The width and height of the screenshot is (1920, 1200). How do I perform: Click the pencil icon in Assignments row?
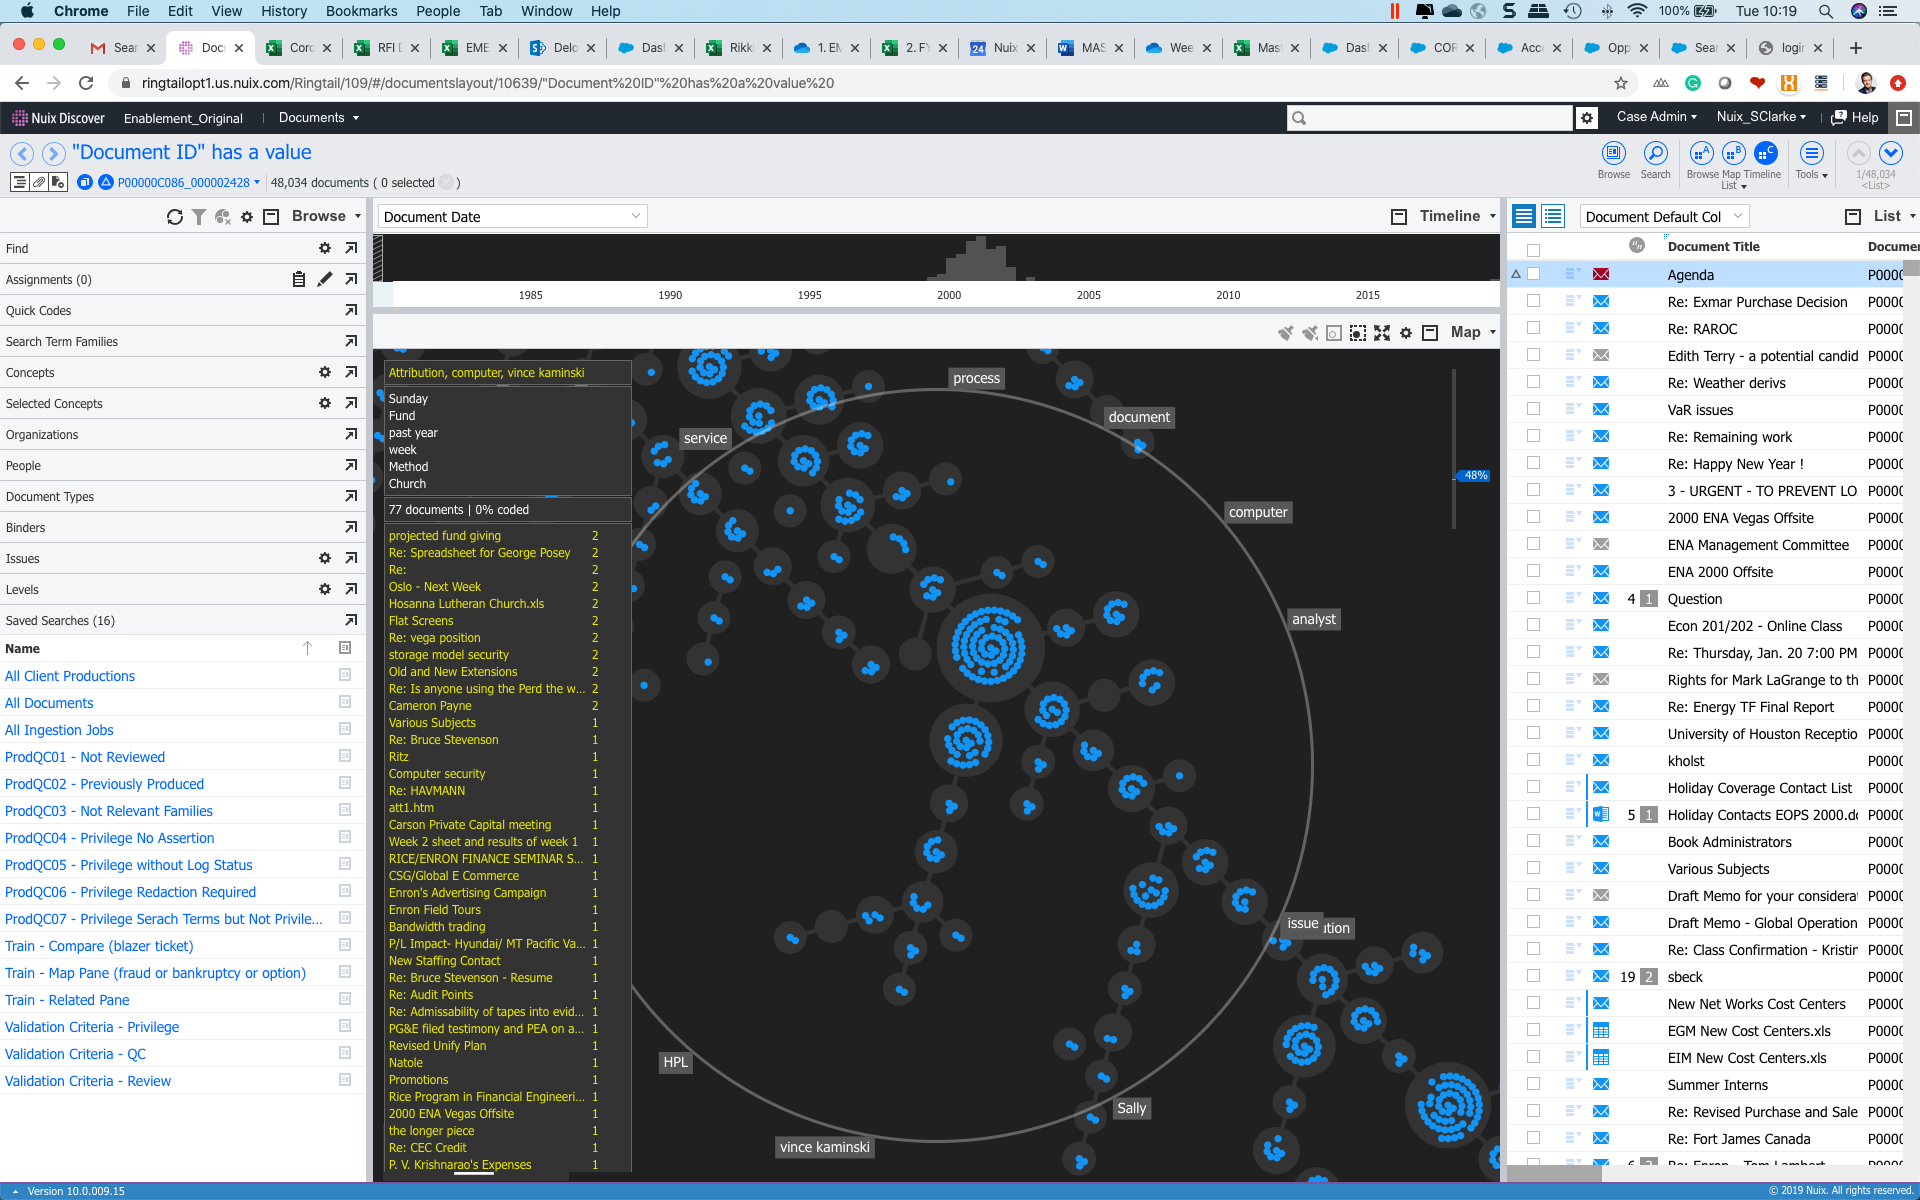[324, 280]
